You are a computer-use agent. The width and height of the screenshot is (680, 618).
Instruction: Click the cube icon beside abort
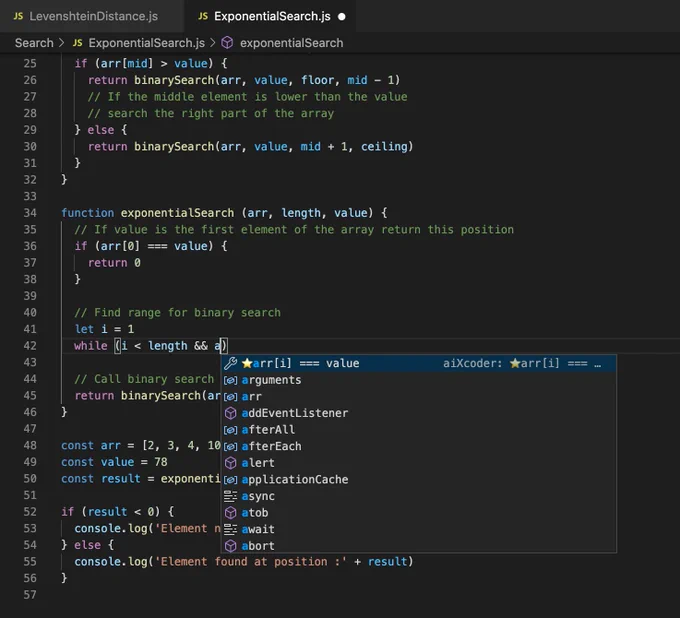point(230,546)
